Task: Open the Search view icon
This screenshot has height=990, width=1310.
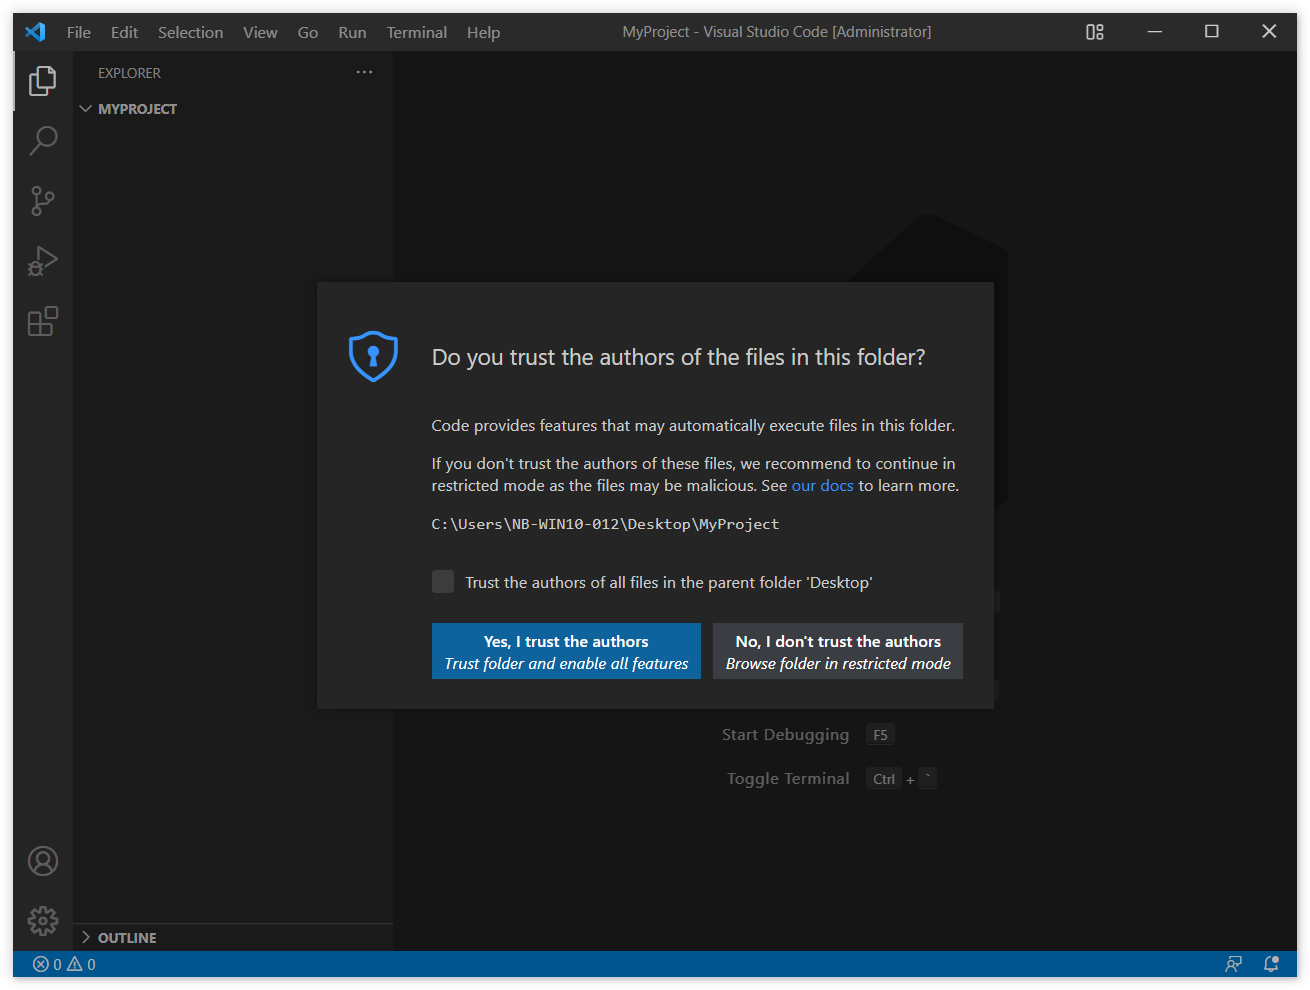Action: [42, 141]
